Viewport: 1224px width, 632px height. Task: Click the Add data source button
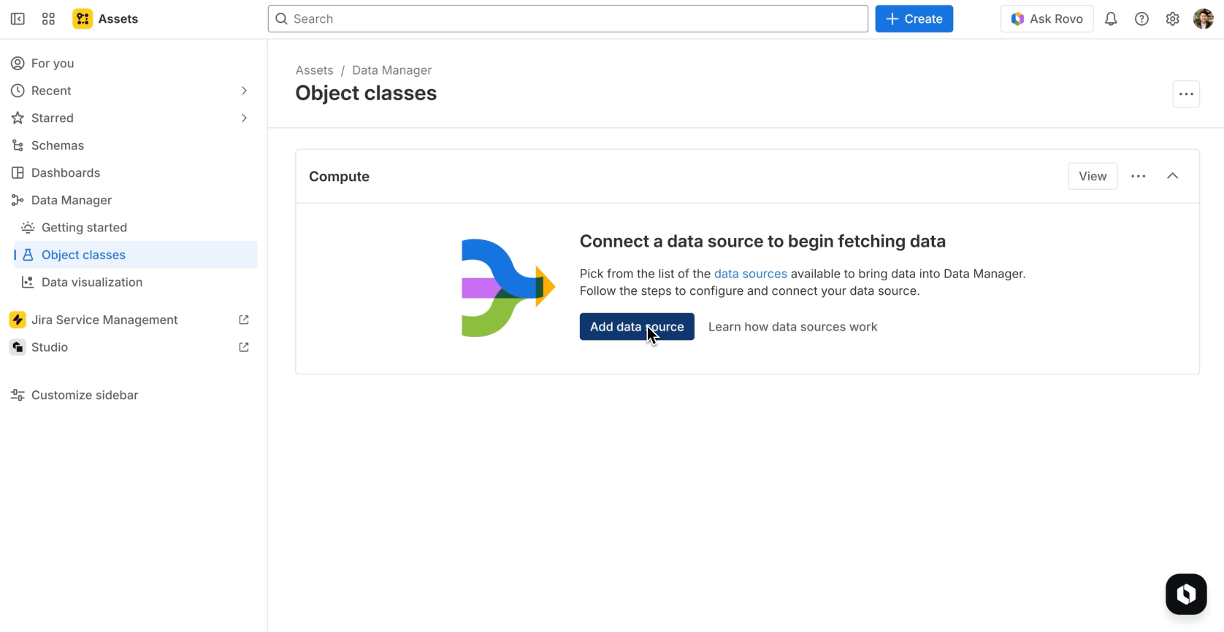(x=636, y=327)
